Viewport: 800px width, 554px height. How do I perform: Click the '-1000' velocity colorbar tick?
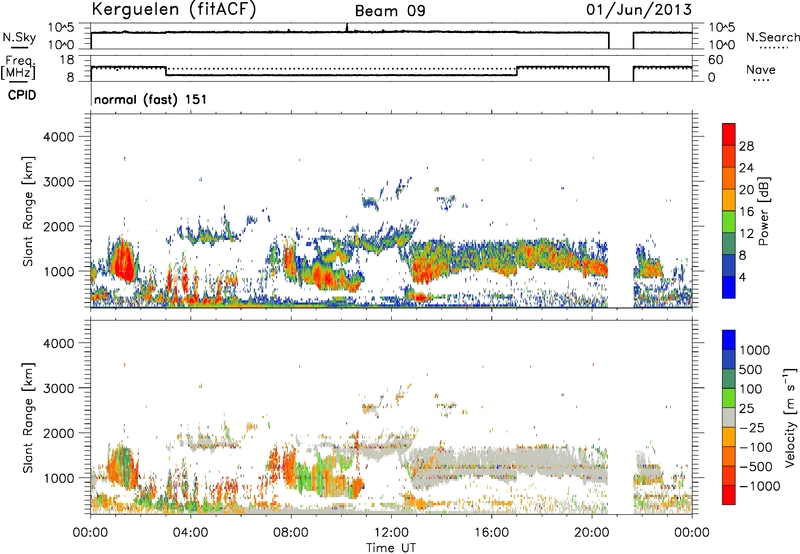point(759,486)
